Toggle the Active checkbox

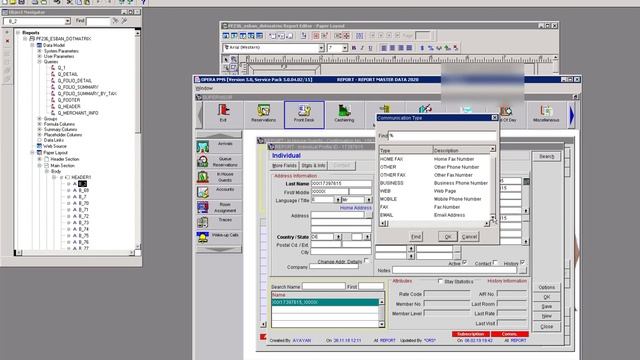pos(464,262)
